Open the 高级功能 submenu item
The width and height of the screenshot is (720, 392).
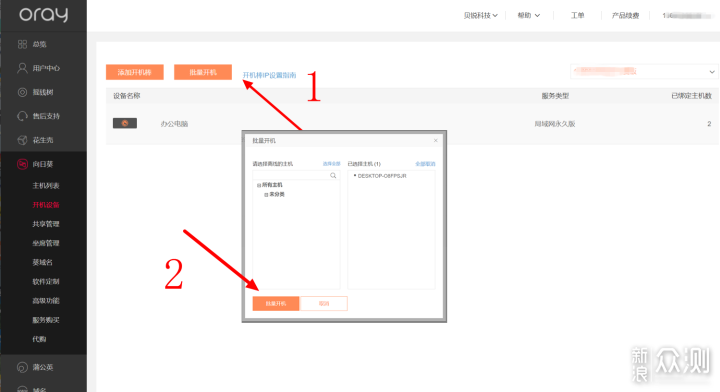[46, 301]
